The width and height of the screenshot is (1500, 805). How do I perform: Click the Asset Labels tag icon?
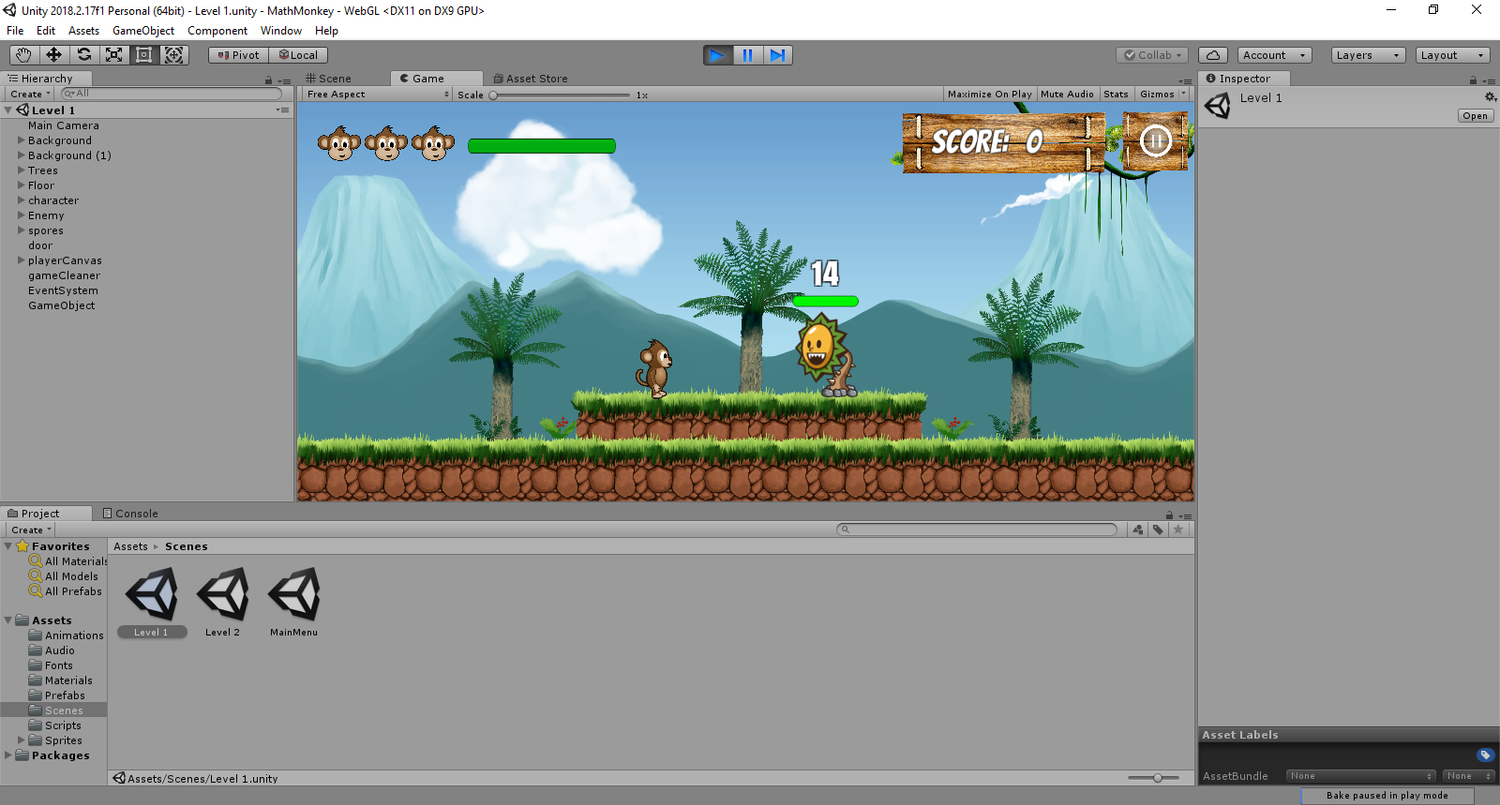[1485, 755]
